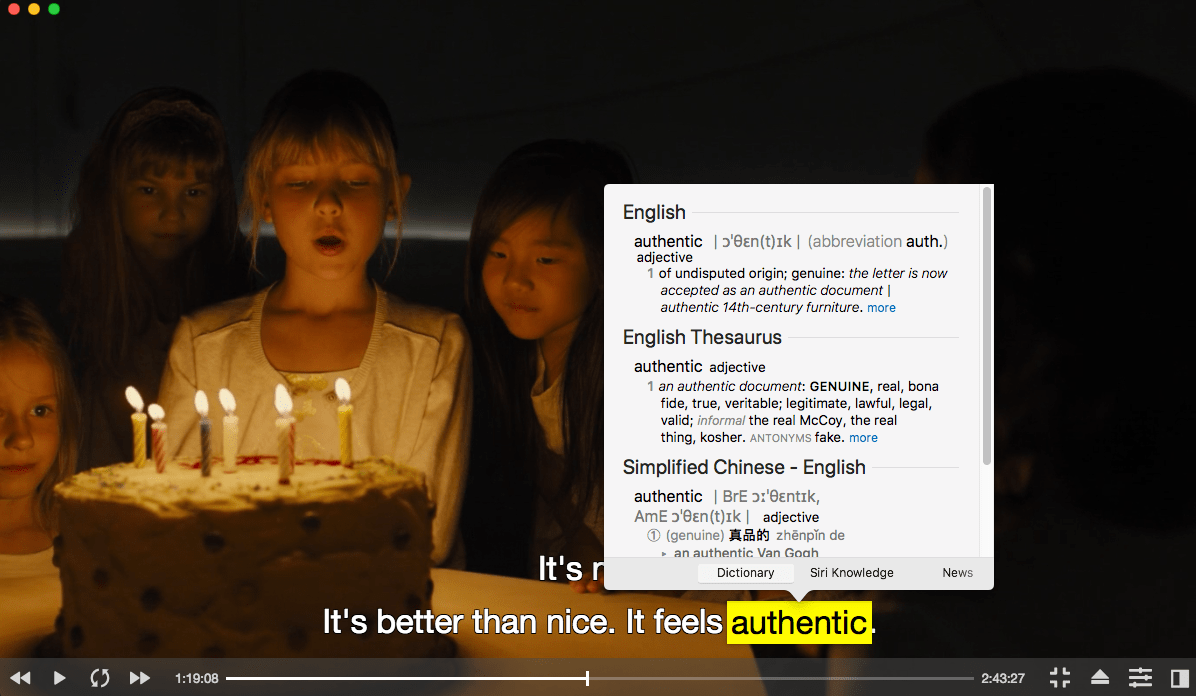Expand the "an authentic Van Gogh" example triangle

tap(664, 554)
